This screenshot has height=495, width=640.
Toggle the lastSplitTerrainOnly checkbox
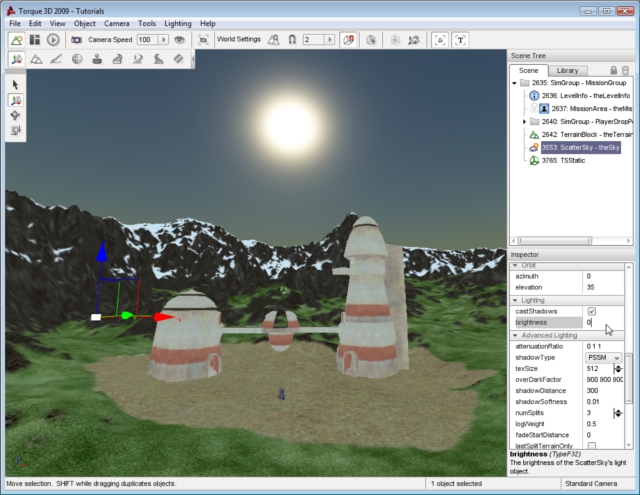point(591,446)
